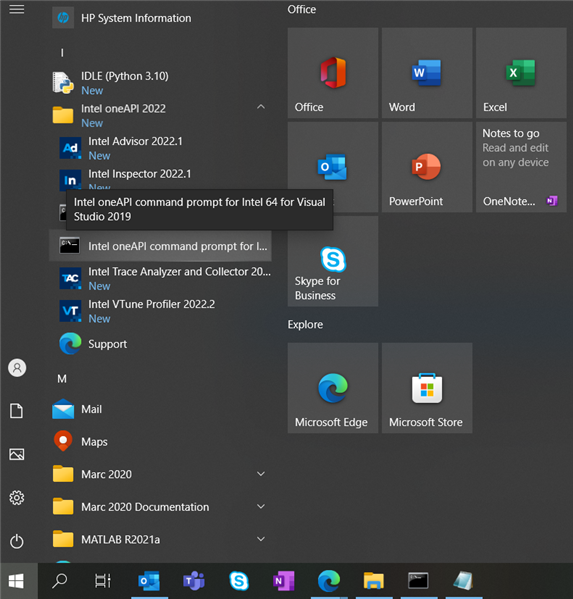Open the Maps app
The width and height of the screenshot is (573, 599).
pyautogui.click(x=160, y=442)
